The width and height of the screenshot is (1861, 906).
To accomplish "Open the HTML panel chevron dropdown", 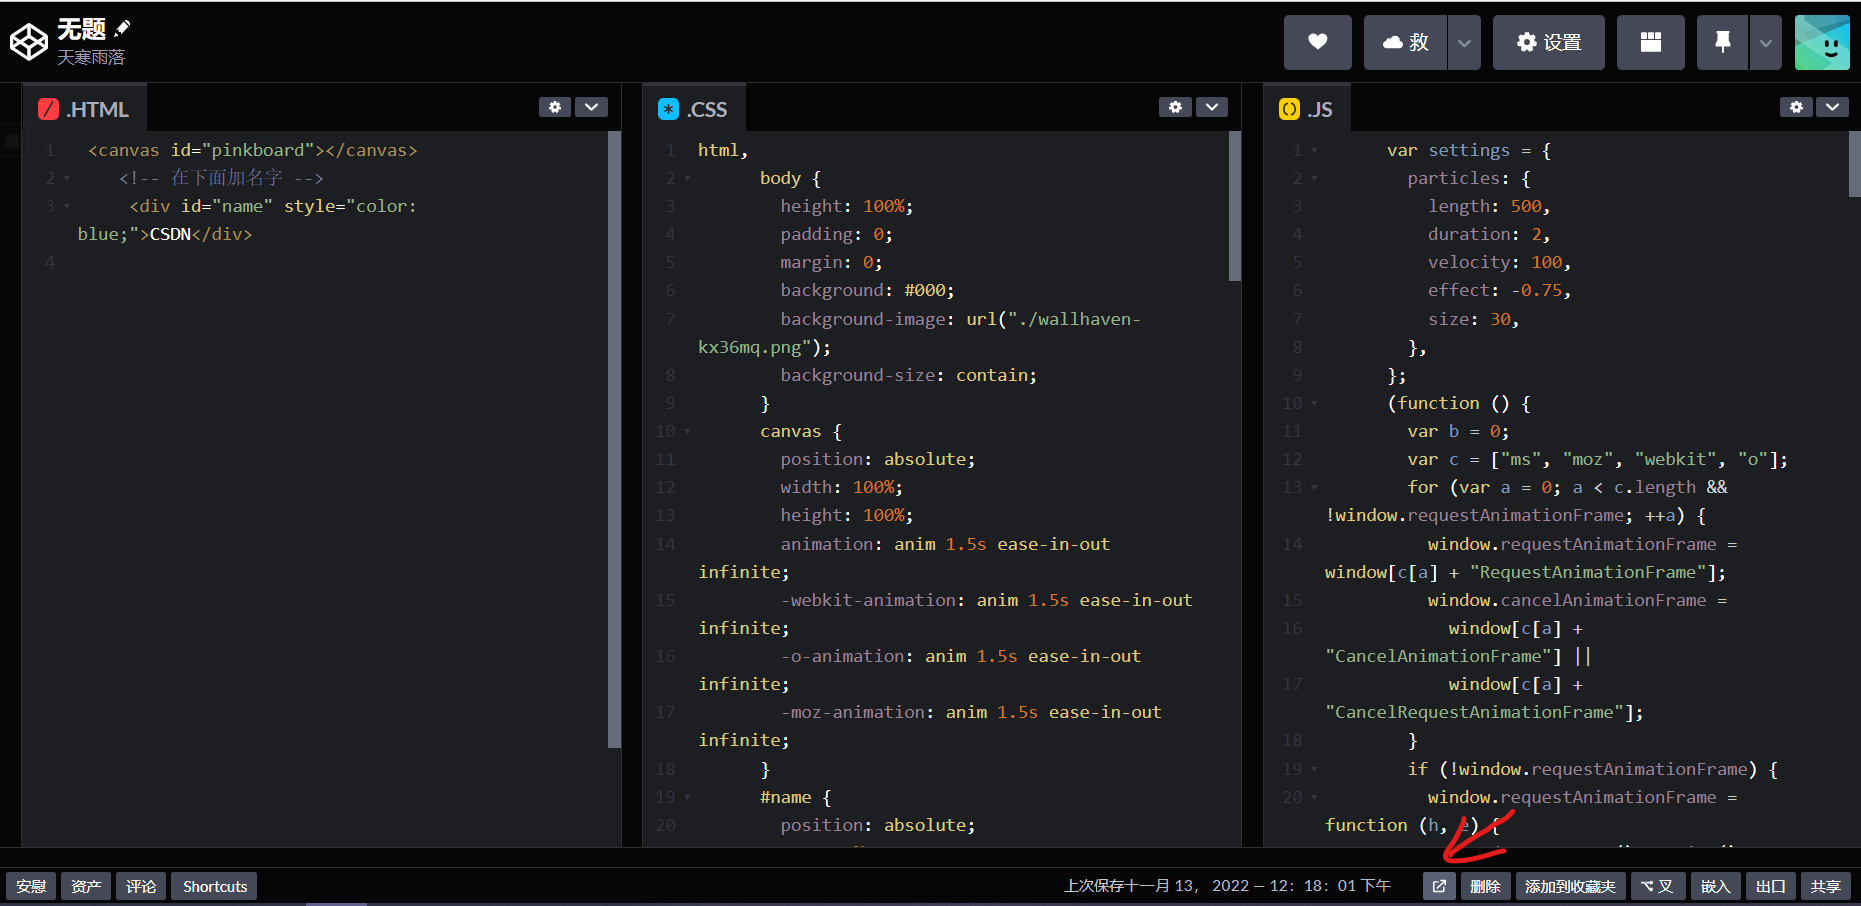I will (x=591, y=107).
